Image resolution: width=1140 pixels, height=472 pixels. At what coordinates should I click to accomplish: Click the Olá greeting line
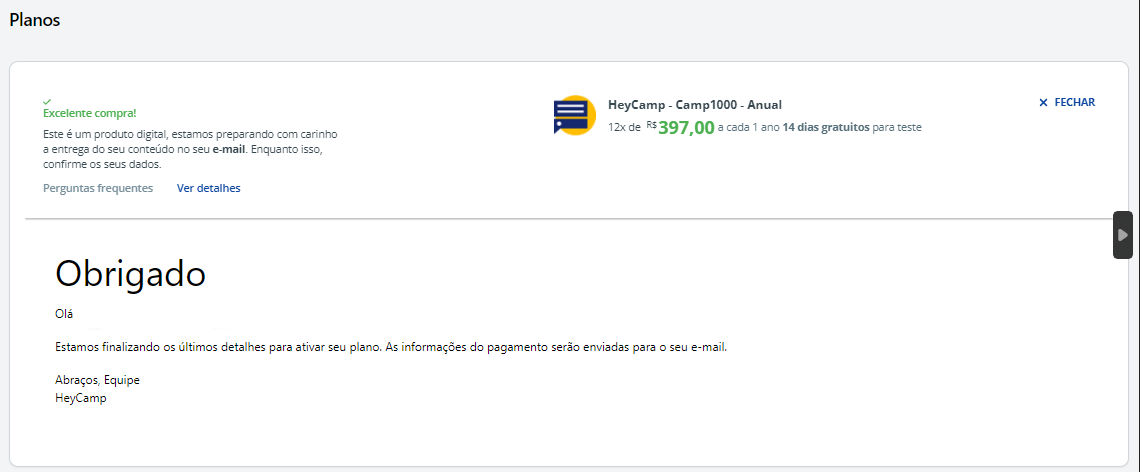[x=64, y=313]
